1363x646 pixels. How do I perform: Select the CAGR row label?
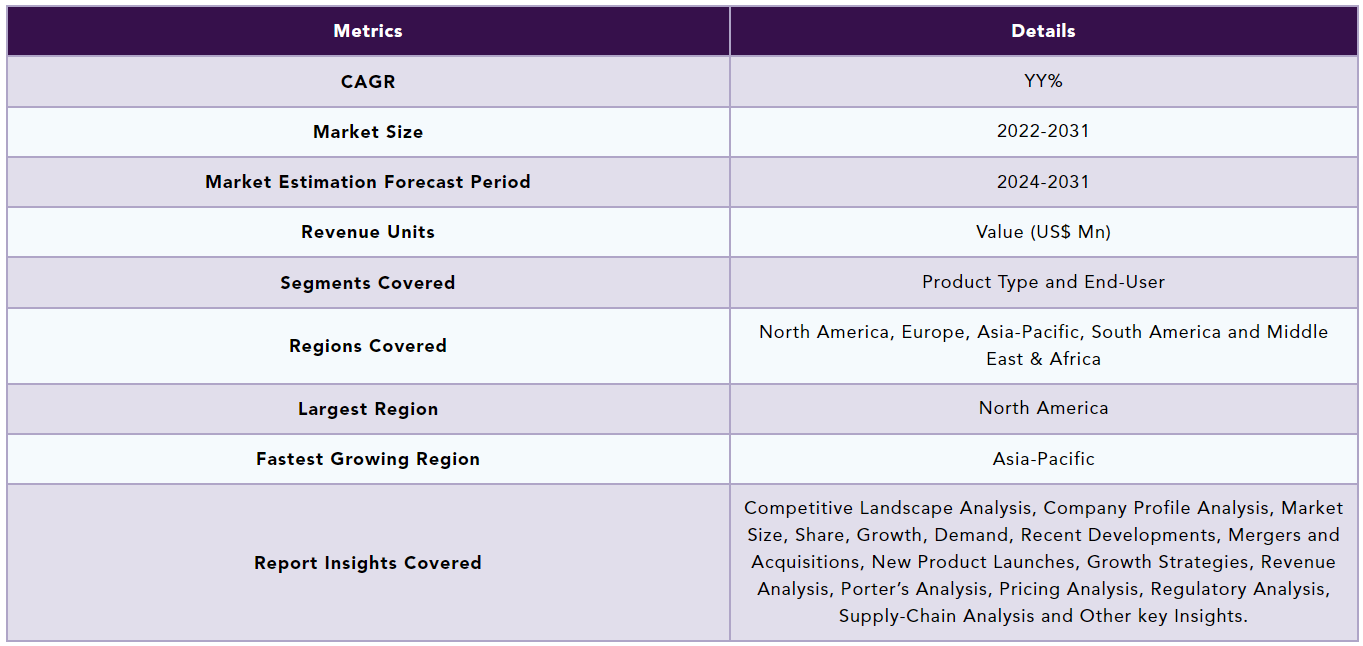click(368, 82)
